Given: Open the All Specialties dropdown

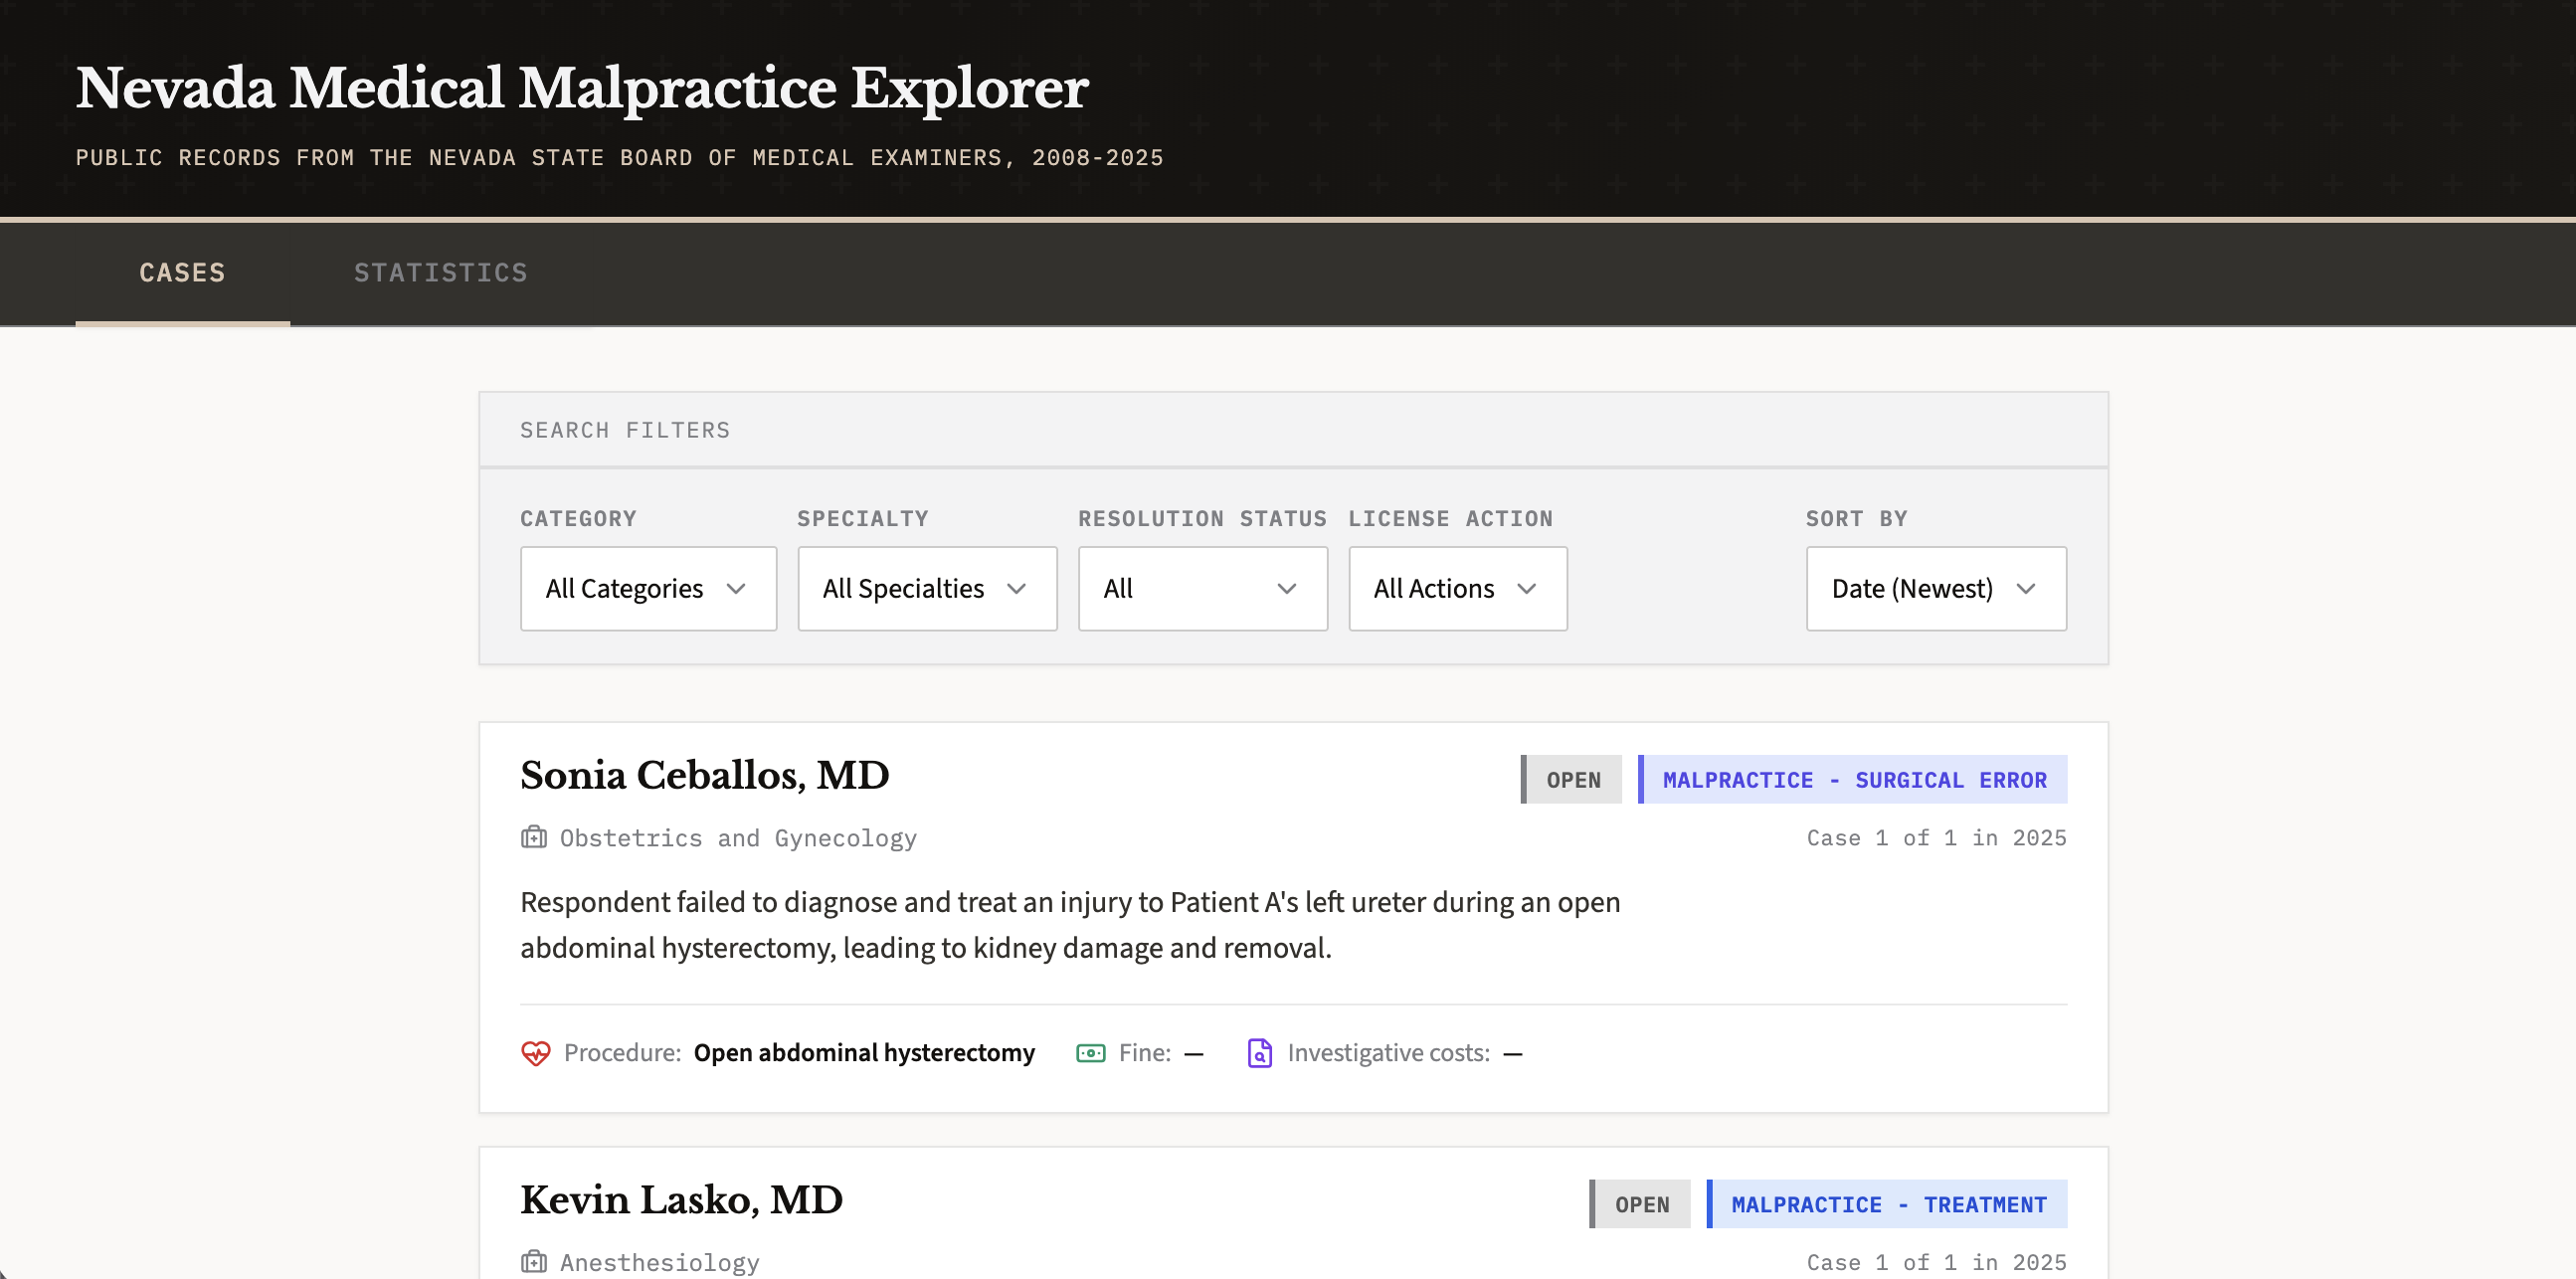Looking at the screenshot, I should click(926, 588).
